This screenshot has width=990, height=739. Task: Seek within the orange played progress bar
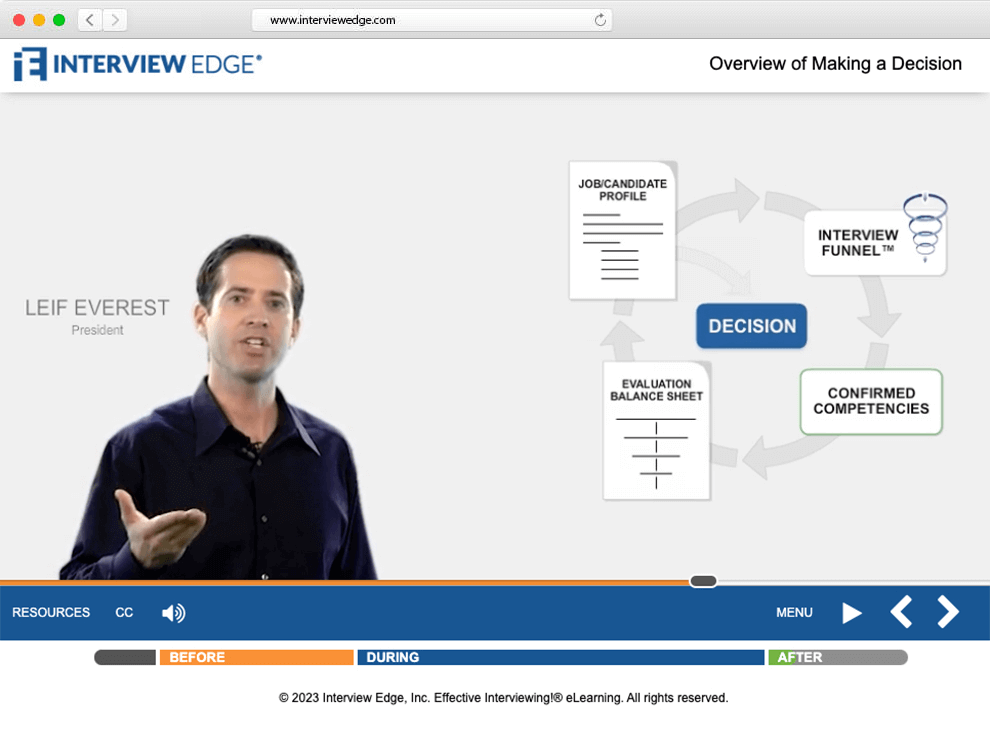[x=345, y=582]
